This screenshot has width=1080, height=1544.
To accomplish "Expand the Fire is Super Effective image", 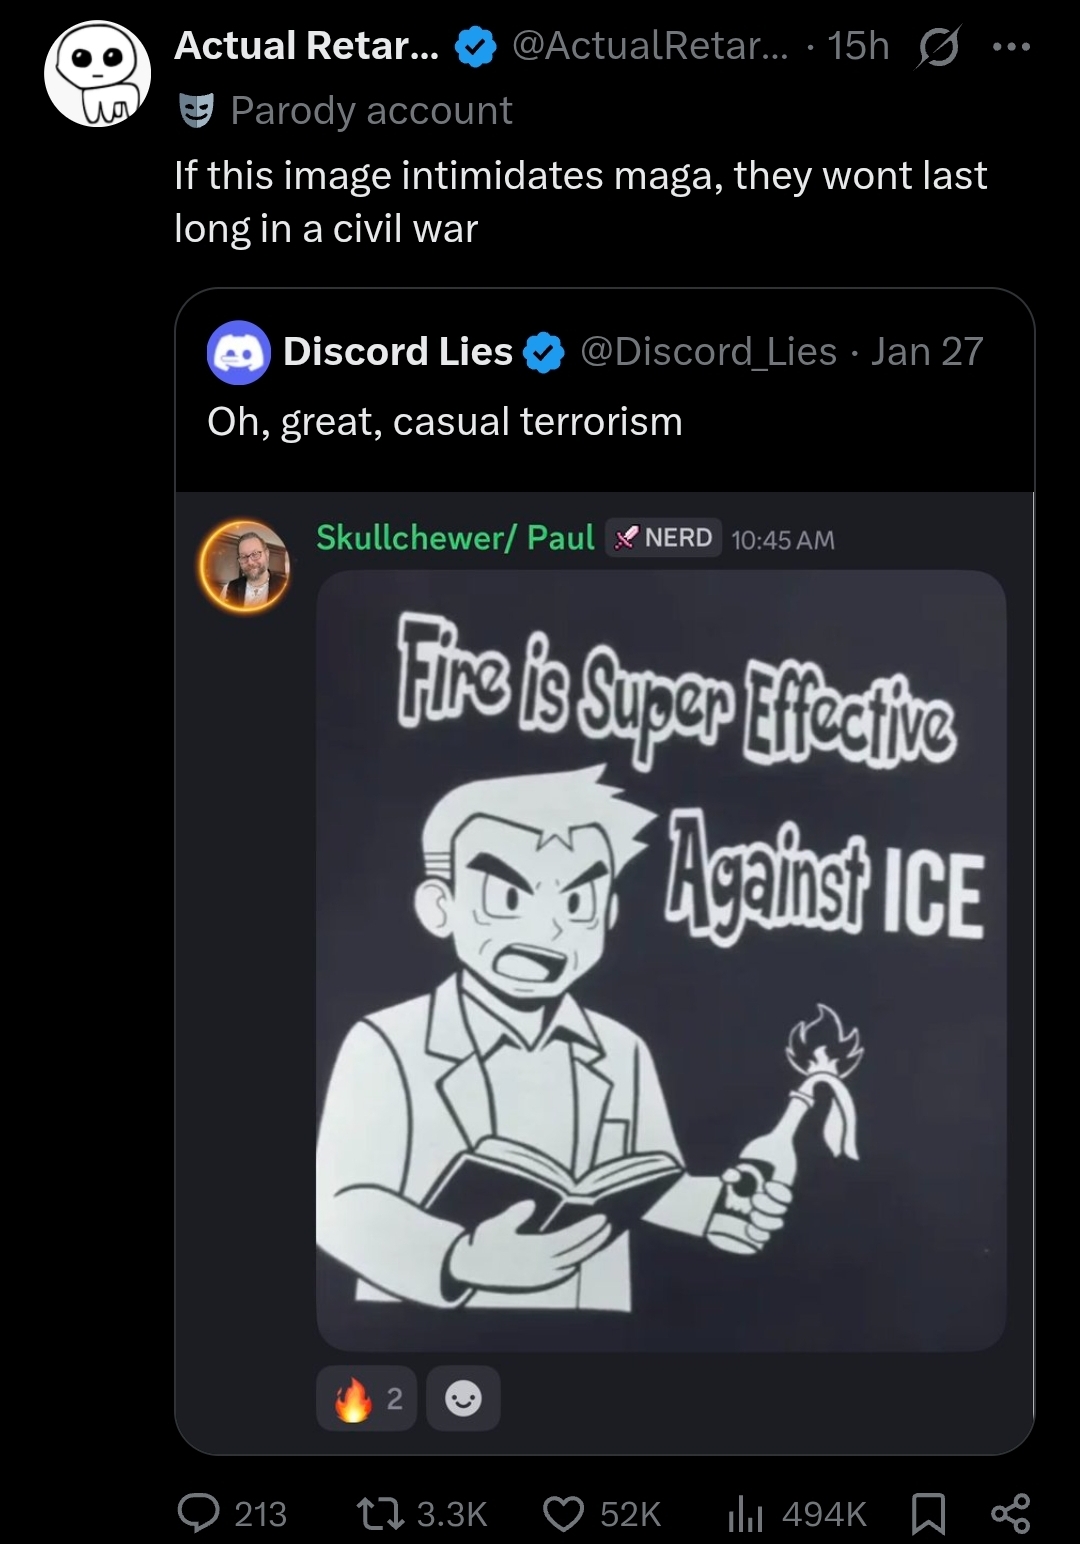I will 661,960.
